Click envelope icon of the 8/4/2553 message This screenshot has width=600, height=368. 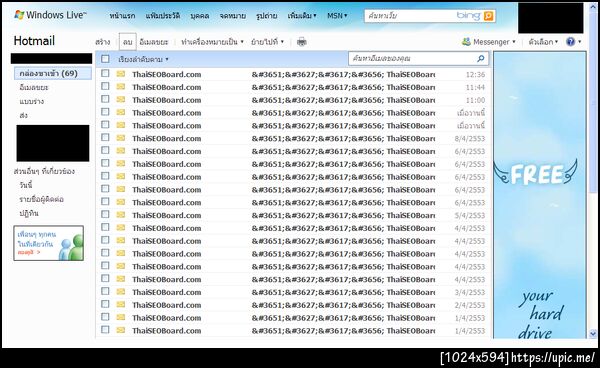tap(121, 138)
